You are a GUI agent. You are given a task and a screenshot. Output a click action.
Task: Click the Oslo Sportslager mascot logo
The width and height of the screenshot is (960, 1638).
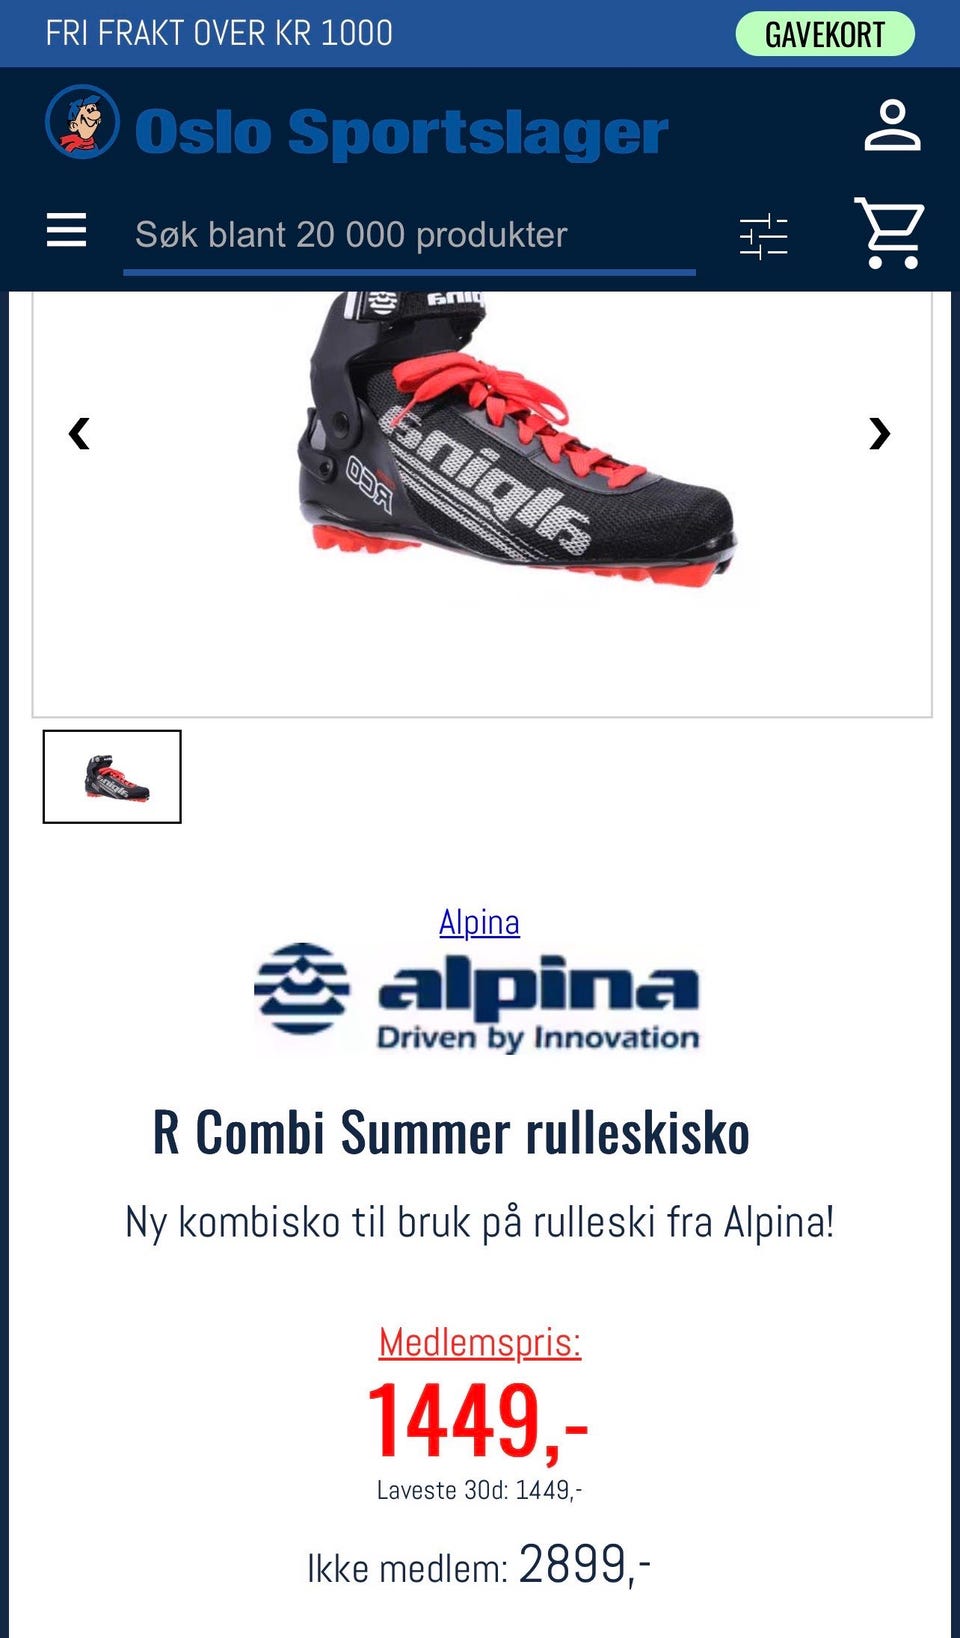[x=82, y=122]
